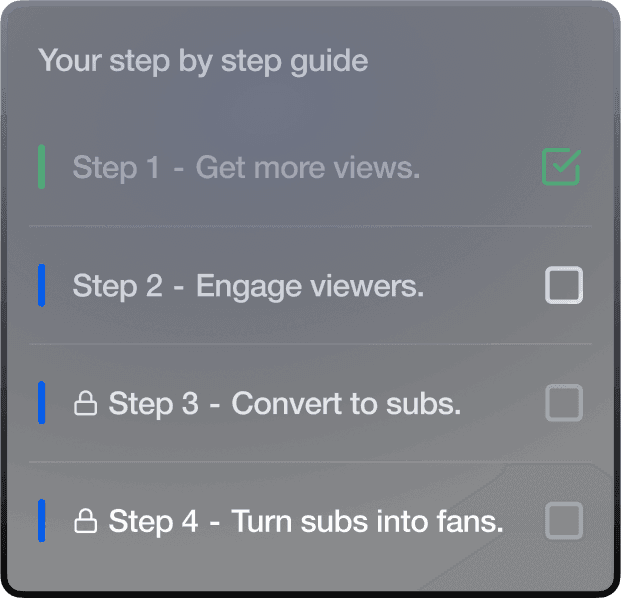The width and height of the screenshot is (621, 598).
Task: Click the green status bar for Step 1
Action: 42,167
